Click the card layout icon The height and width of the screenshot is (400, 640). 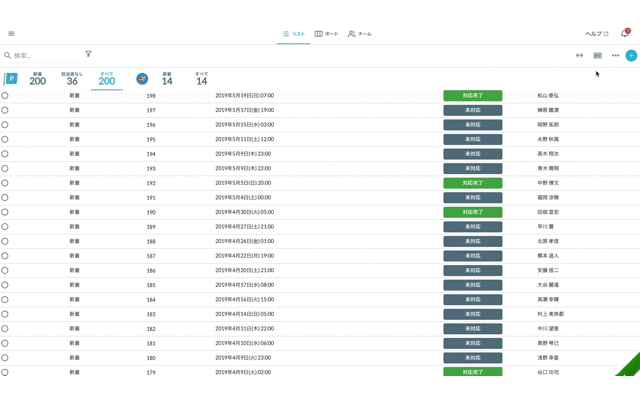click(x=597, y=55)
